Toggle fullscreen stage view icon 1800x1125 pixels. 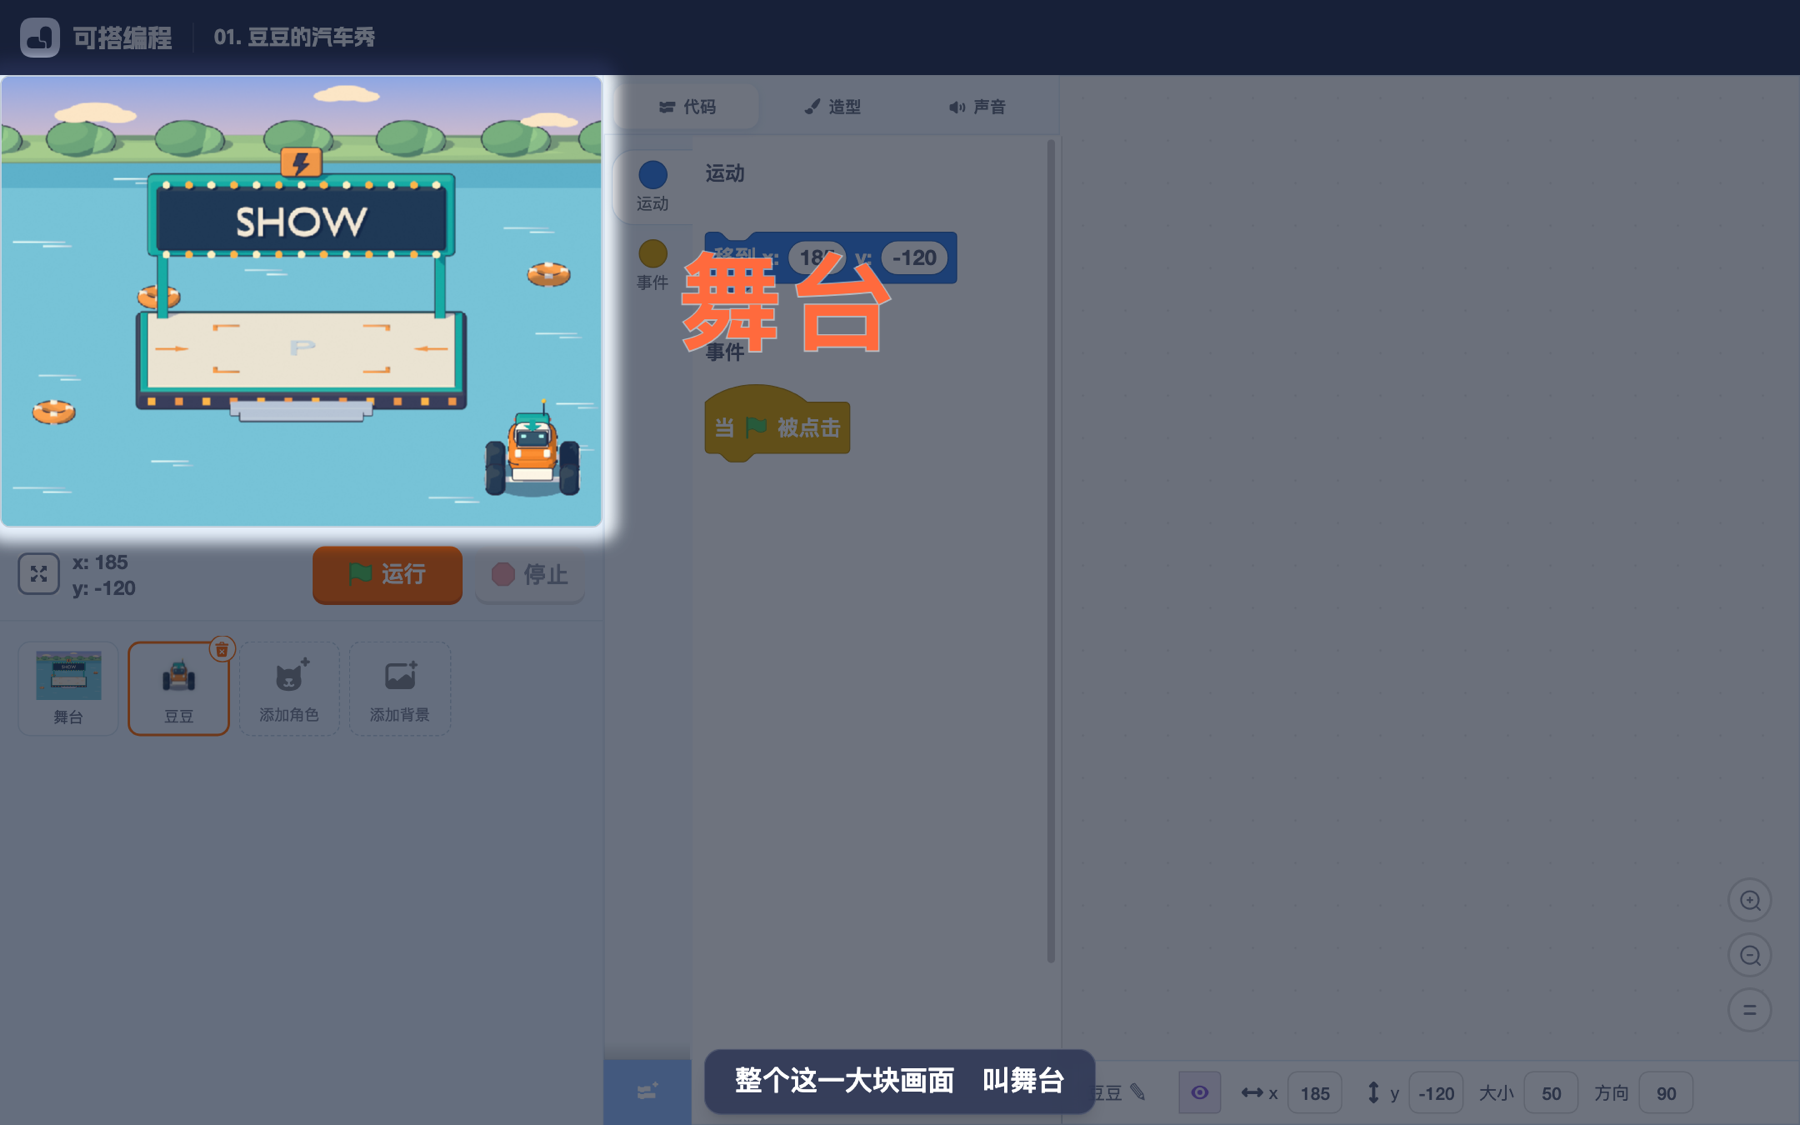click(39, 574)
